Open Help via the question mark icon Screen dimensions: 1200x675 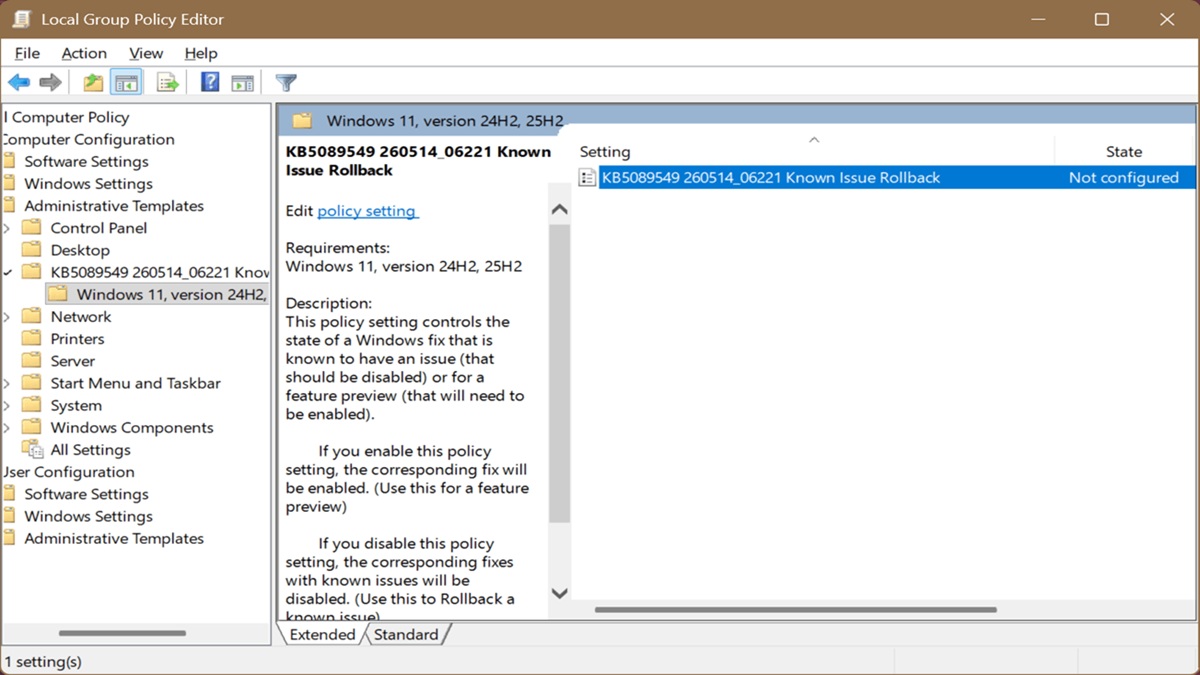click(210, 83)
